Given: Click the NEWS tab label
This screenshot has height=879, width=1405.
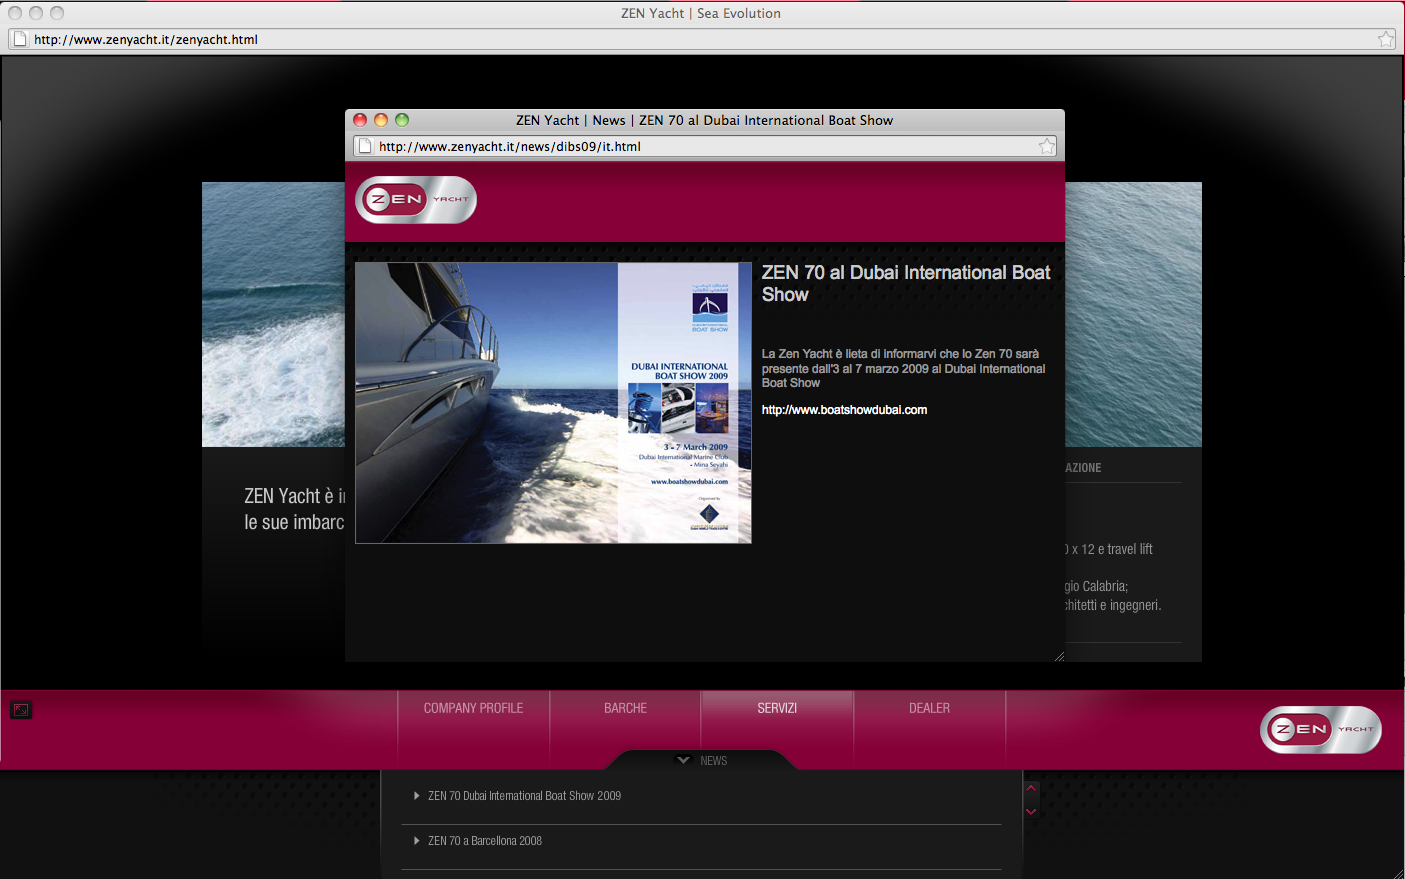Looking at the screenshot, I should (714, 761).
